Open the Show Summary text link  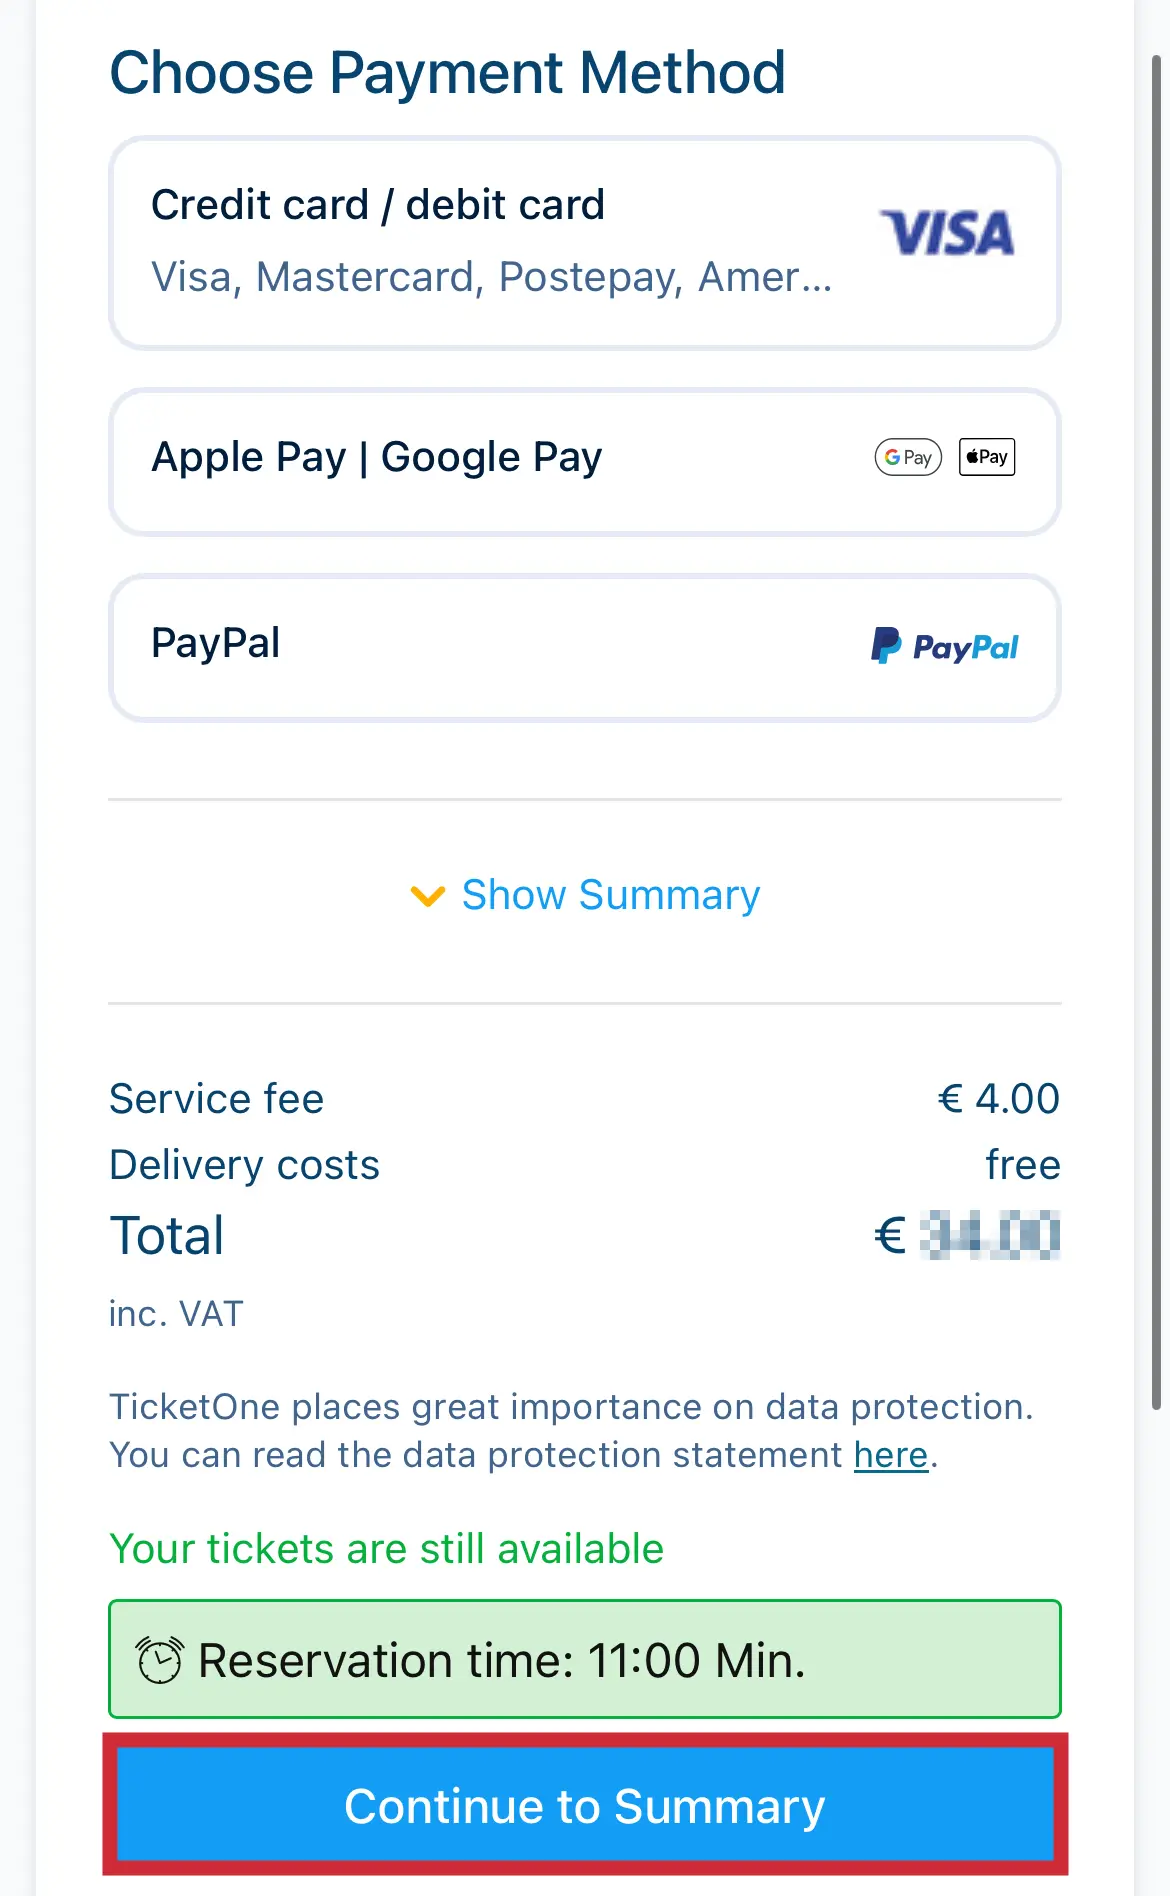tap(610, 895)
